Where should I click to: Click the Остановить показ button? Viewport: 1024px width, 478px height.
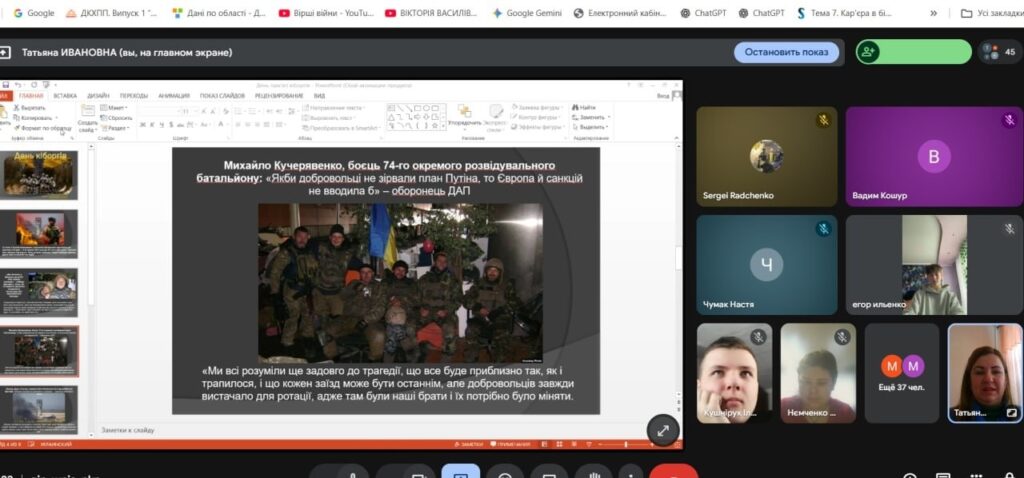786,52
